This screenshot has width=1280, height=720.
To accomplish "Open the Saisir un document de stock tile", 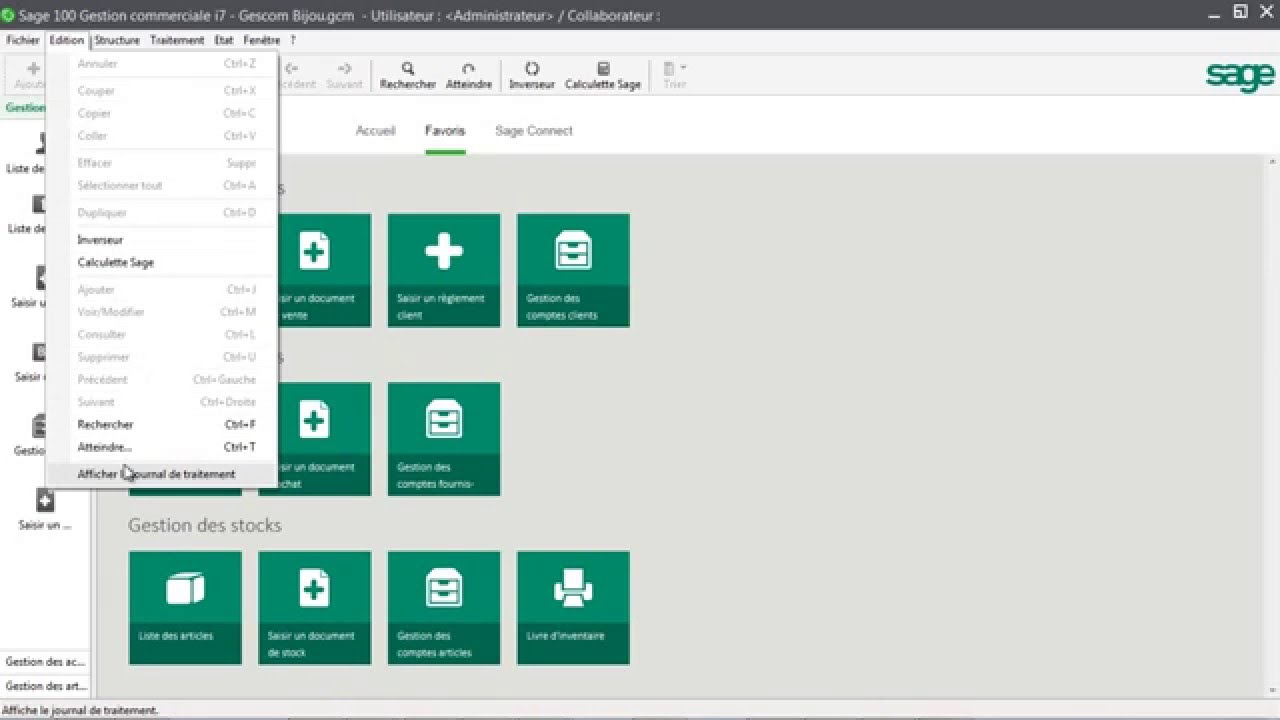I will click(x=314, y=608).
